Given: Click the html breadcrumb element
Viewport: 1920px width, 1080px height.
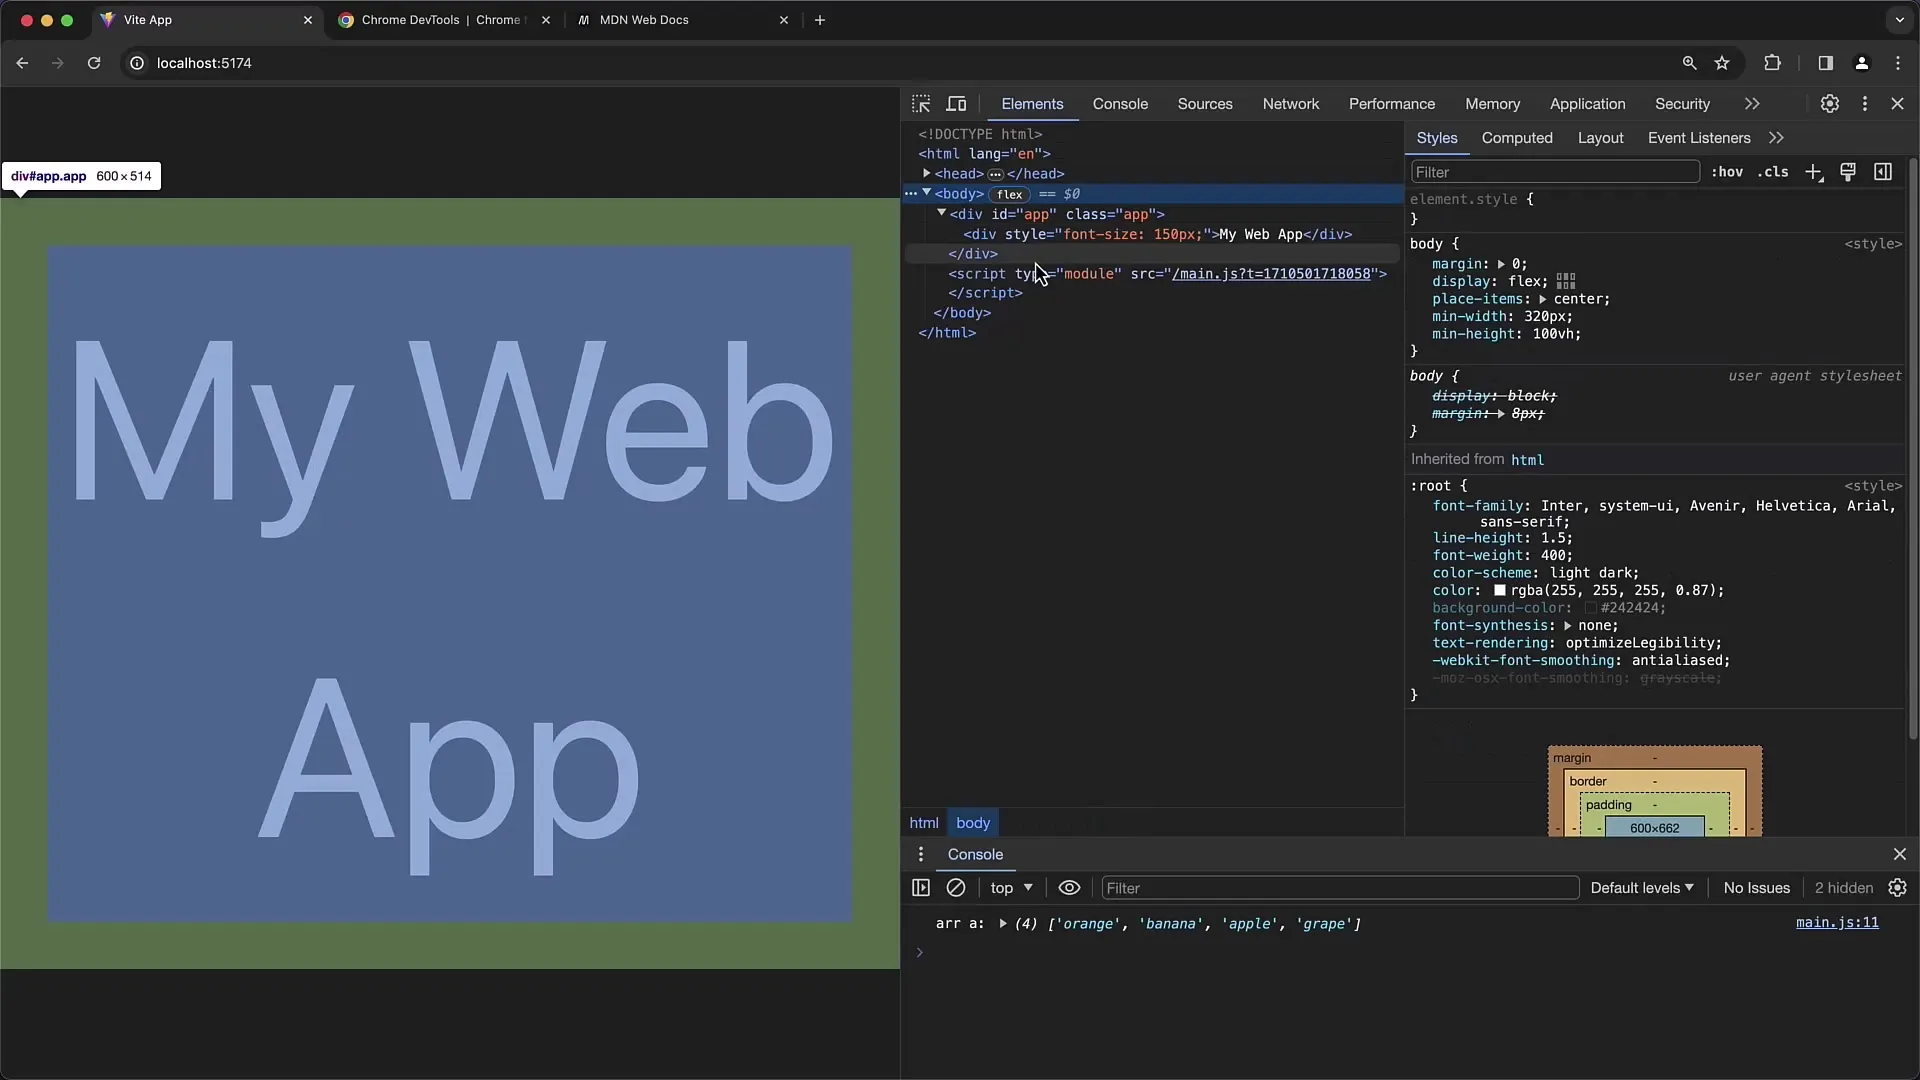Looking at the screenshot, I should (x=923, y=823).
